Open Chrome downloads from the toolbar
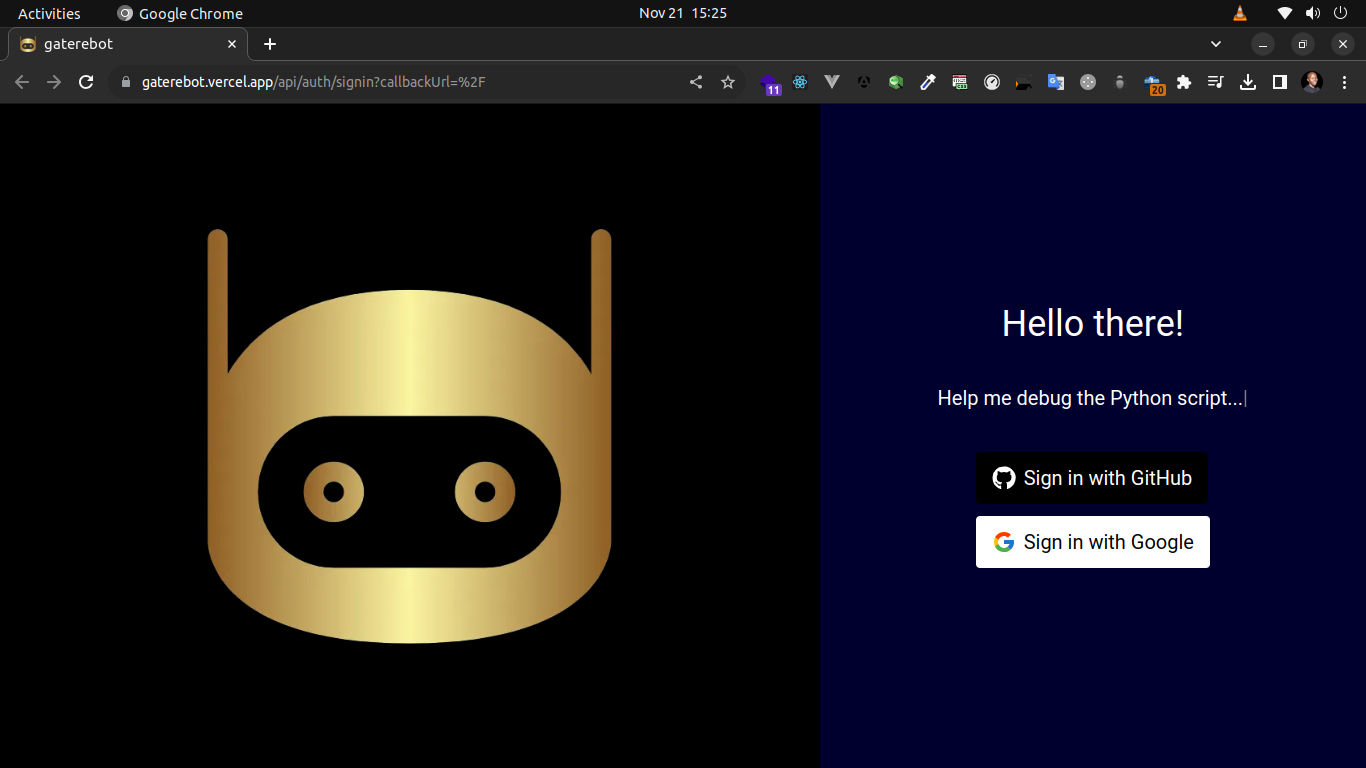Viewport: 1366px width, 768px height. coord(1248,82)
